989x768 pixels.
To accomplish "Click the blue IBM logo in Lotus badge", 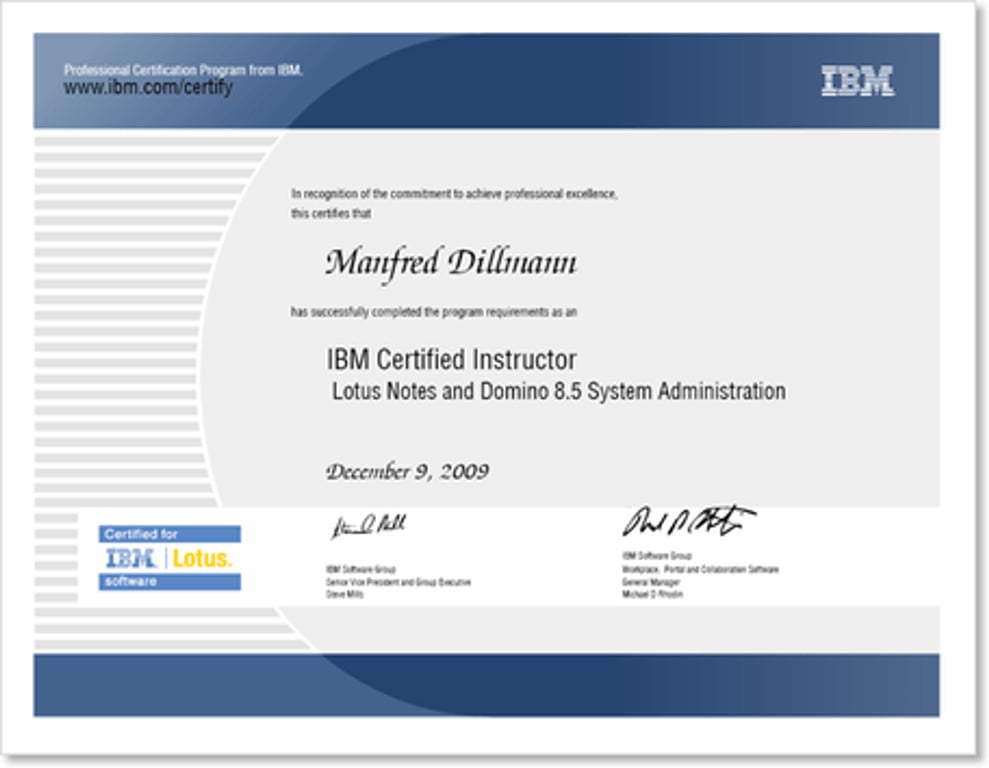I will 131,558.
